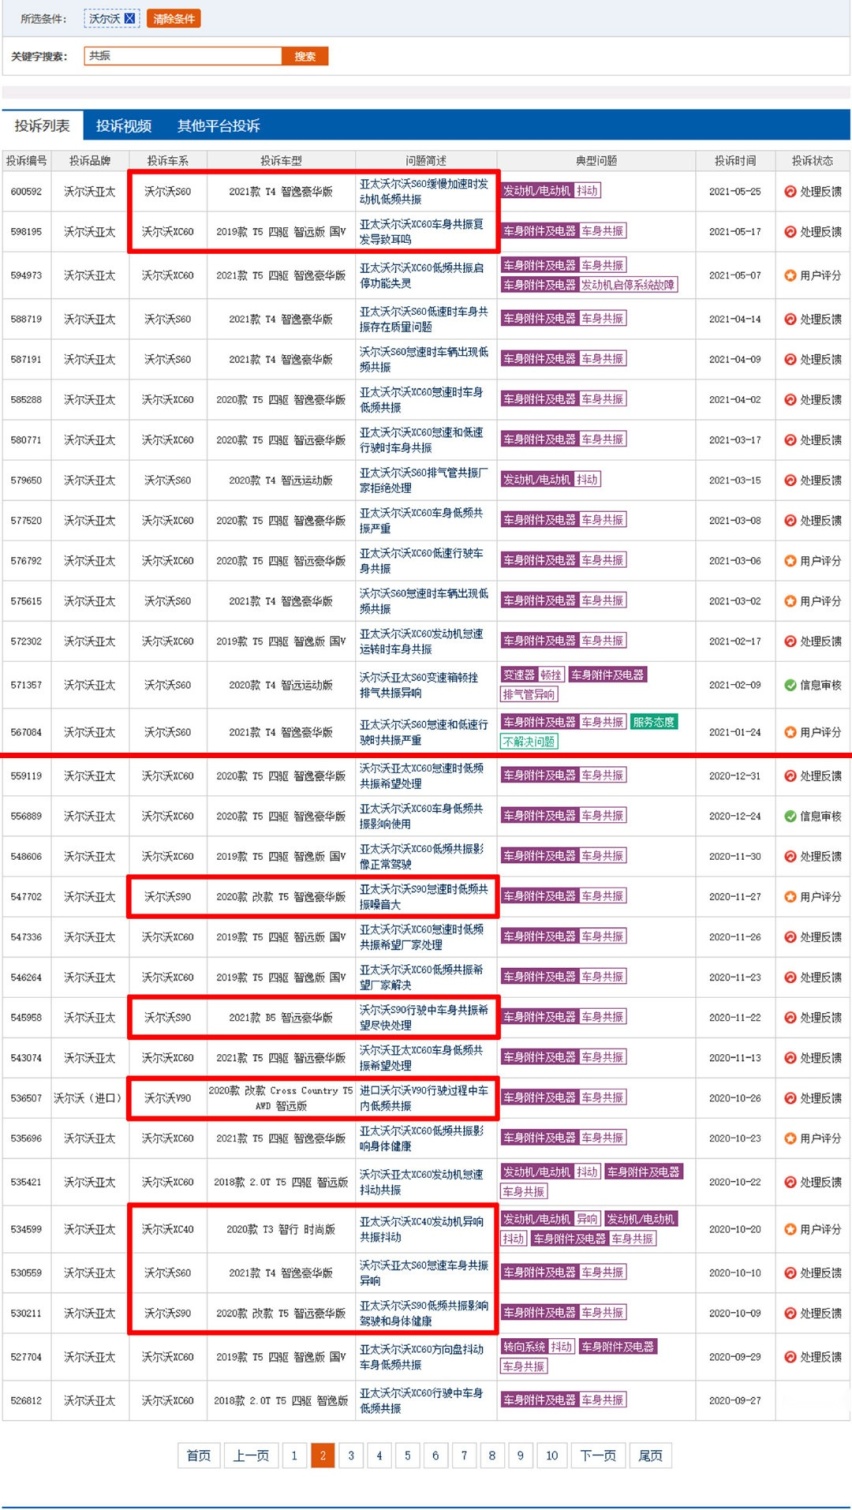Click the 处理反馈 status icon for complaint 588719
This screenshot has width=852, height=1510.
pos(790,319)
